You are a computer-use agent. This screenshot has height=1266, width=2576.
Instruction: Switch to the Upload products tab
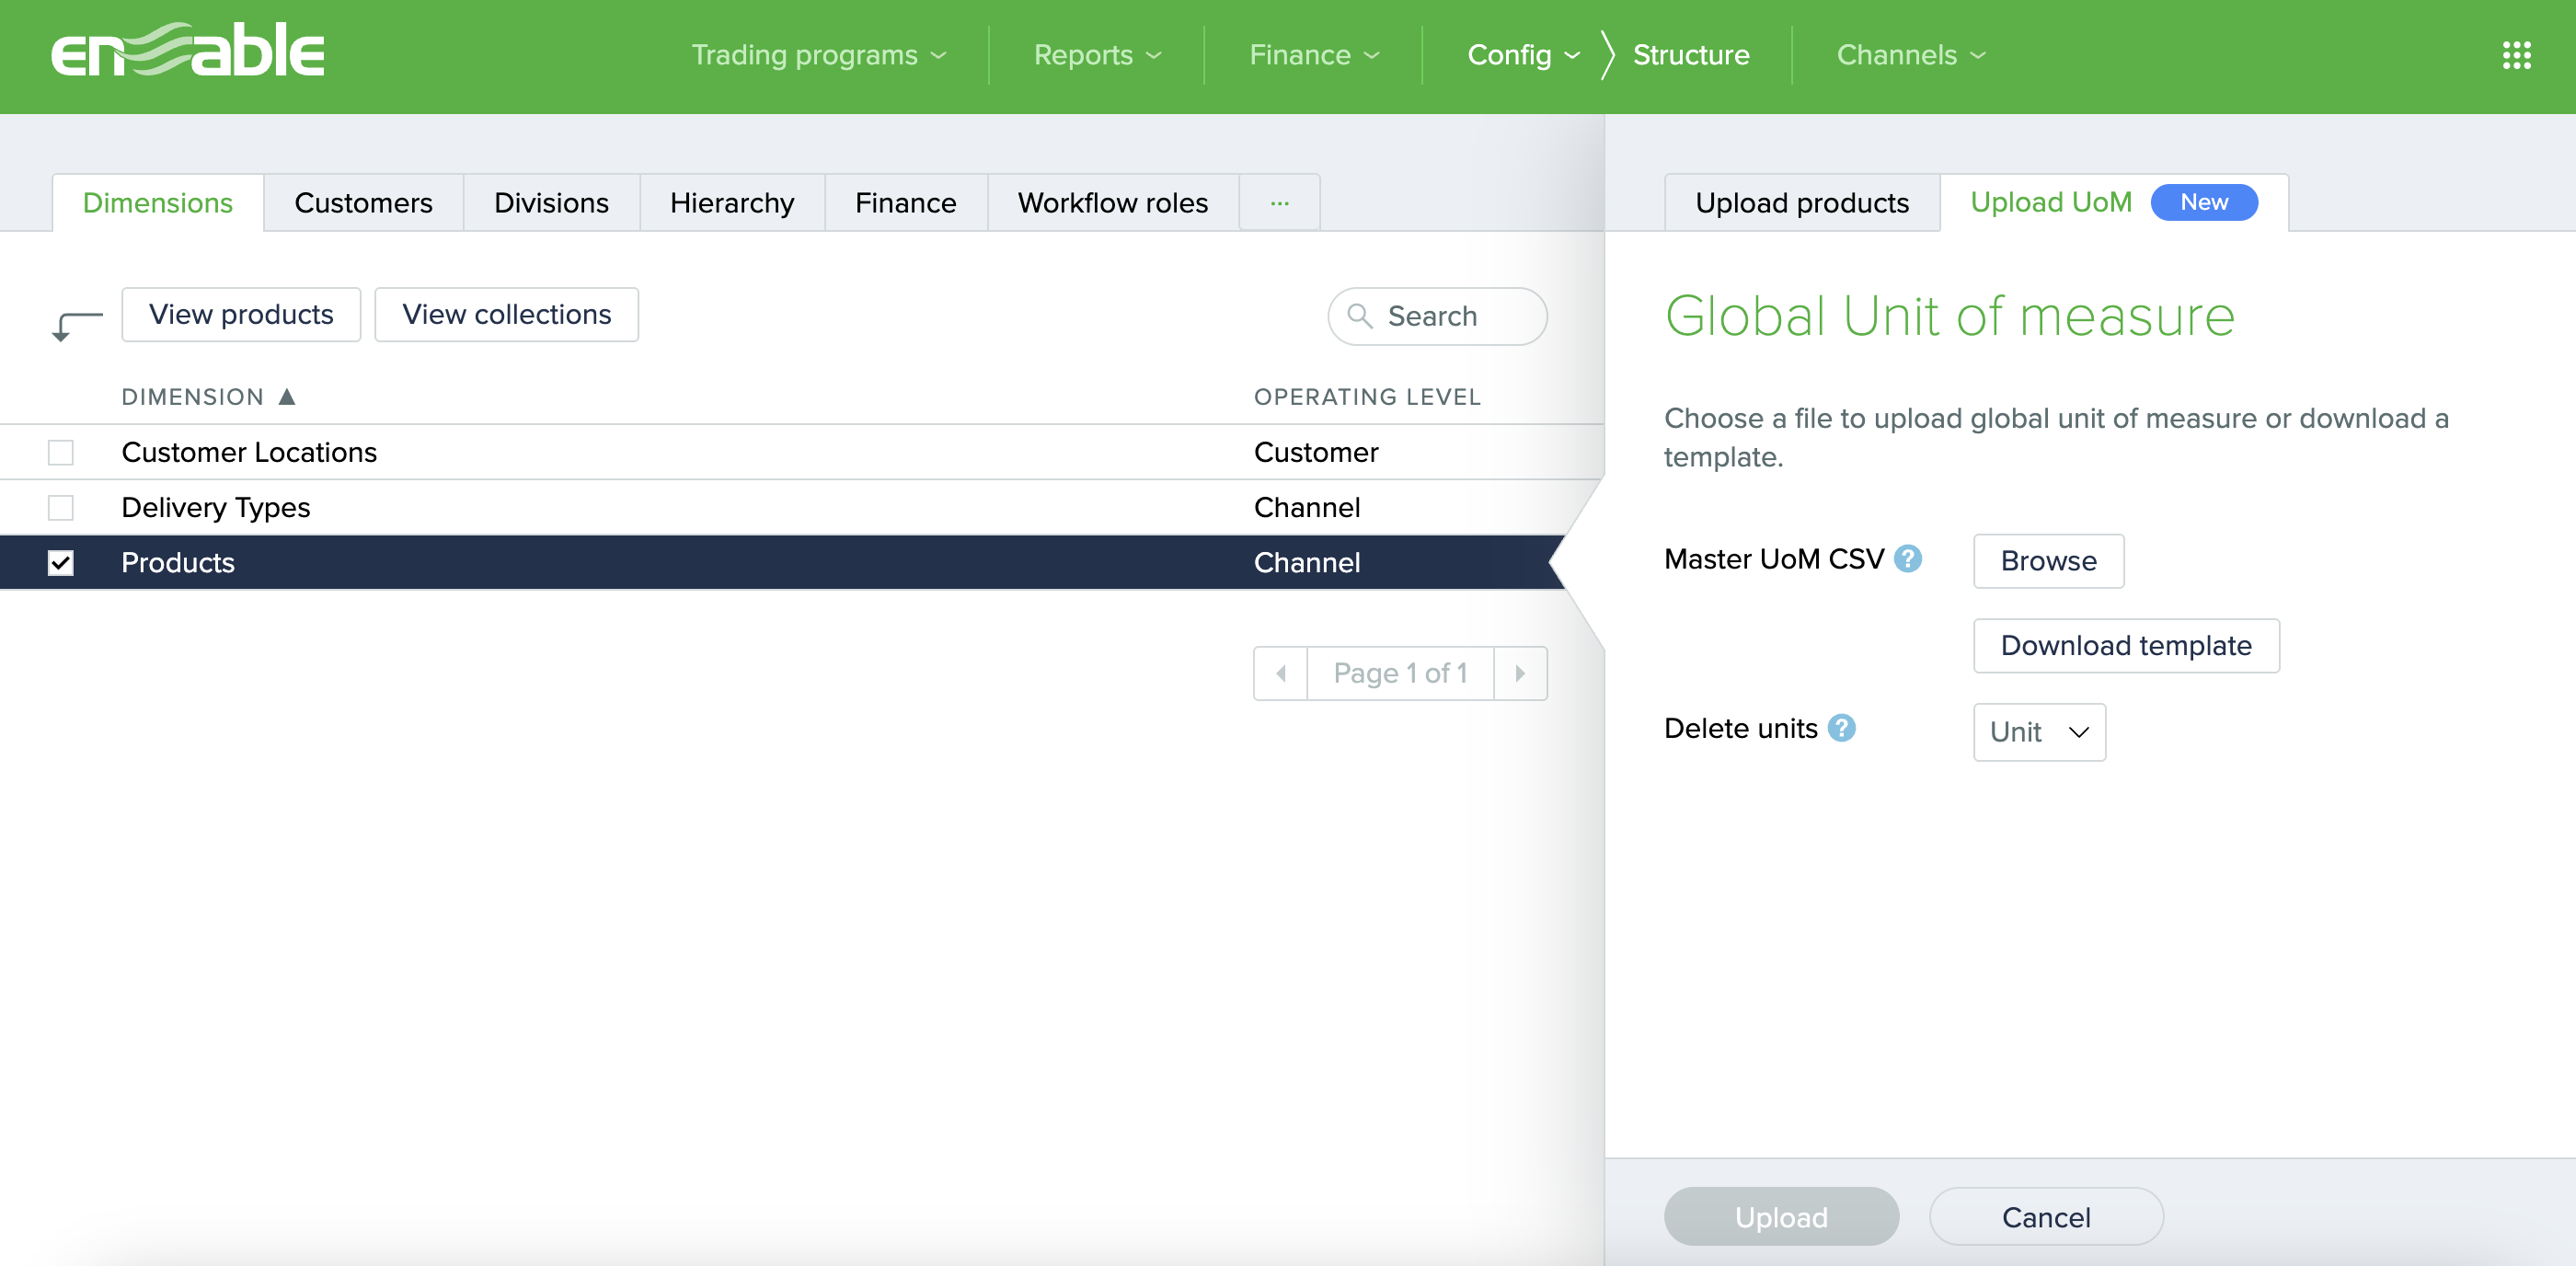click(x=1802, y=203)
